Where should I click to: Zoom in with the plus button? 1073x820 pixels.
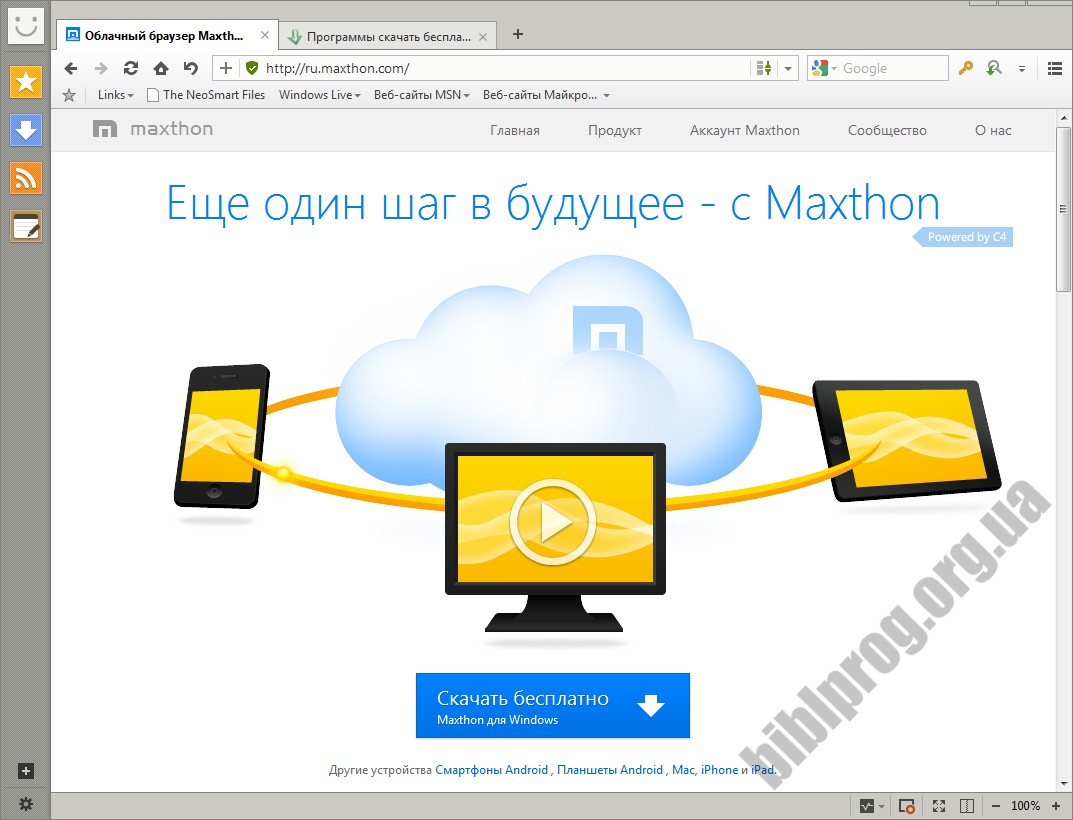(1056, 806)
